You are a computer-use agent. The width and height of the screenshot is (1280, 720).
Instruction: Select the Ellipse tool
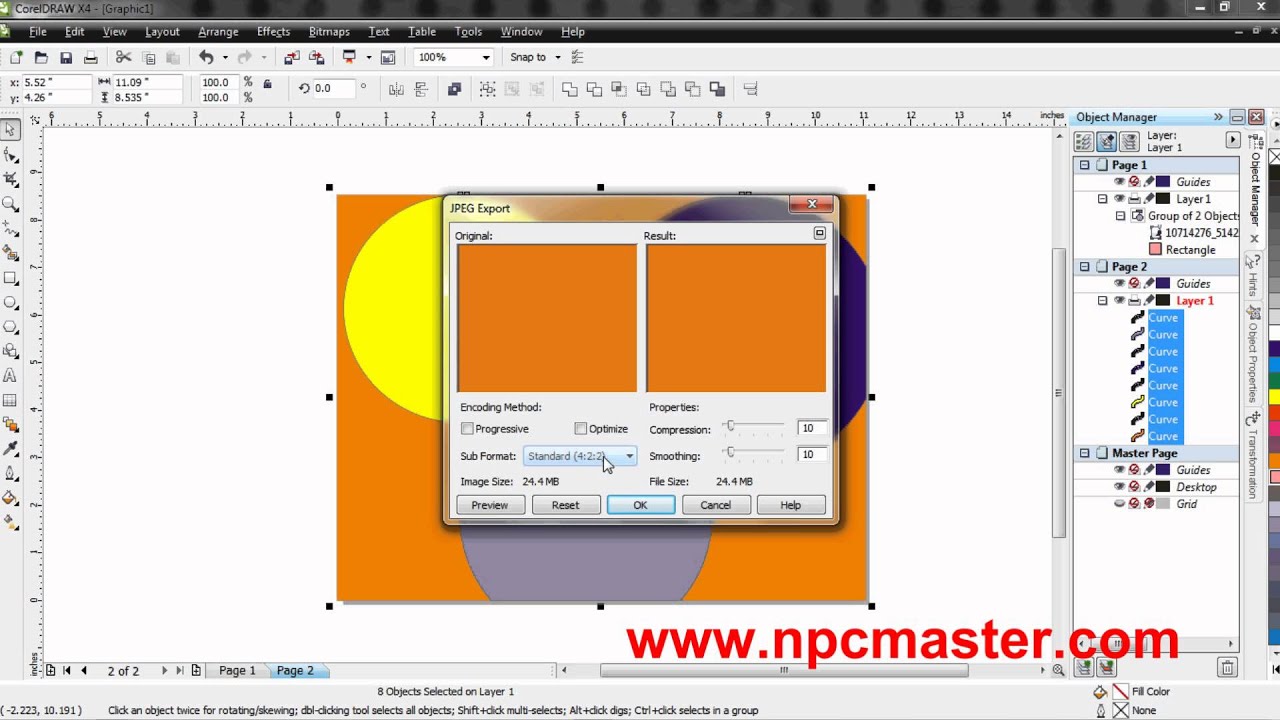click(x=11, y=302)
